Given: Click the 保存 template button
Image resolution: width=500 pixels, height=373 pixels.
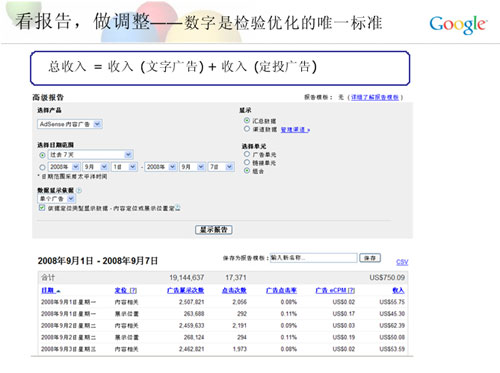Looking at the screenshot, I should (370, 258).
